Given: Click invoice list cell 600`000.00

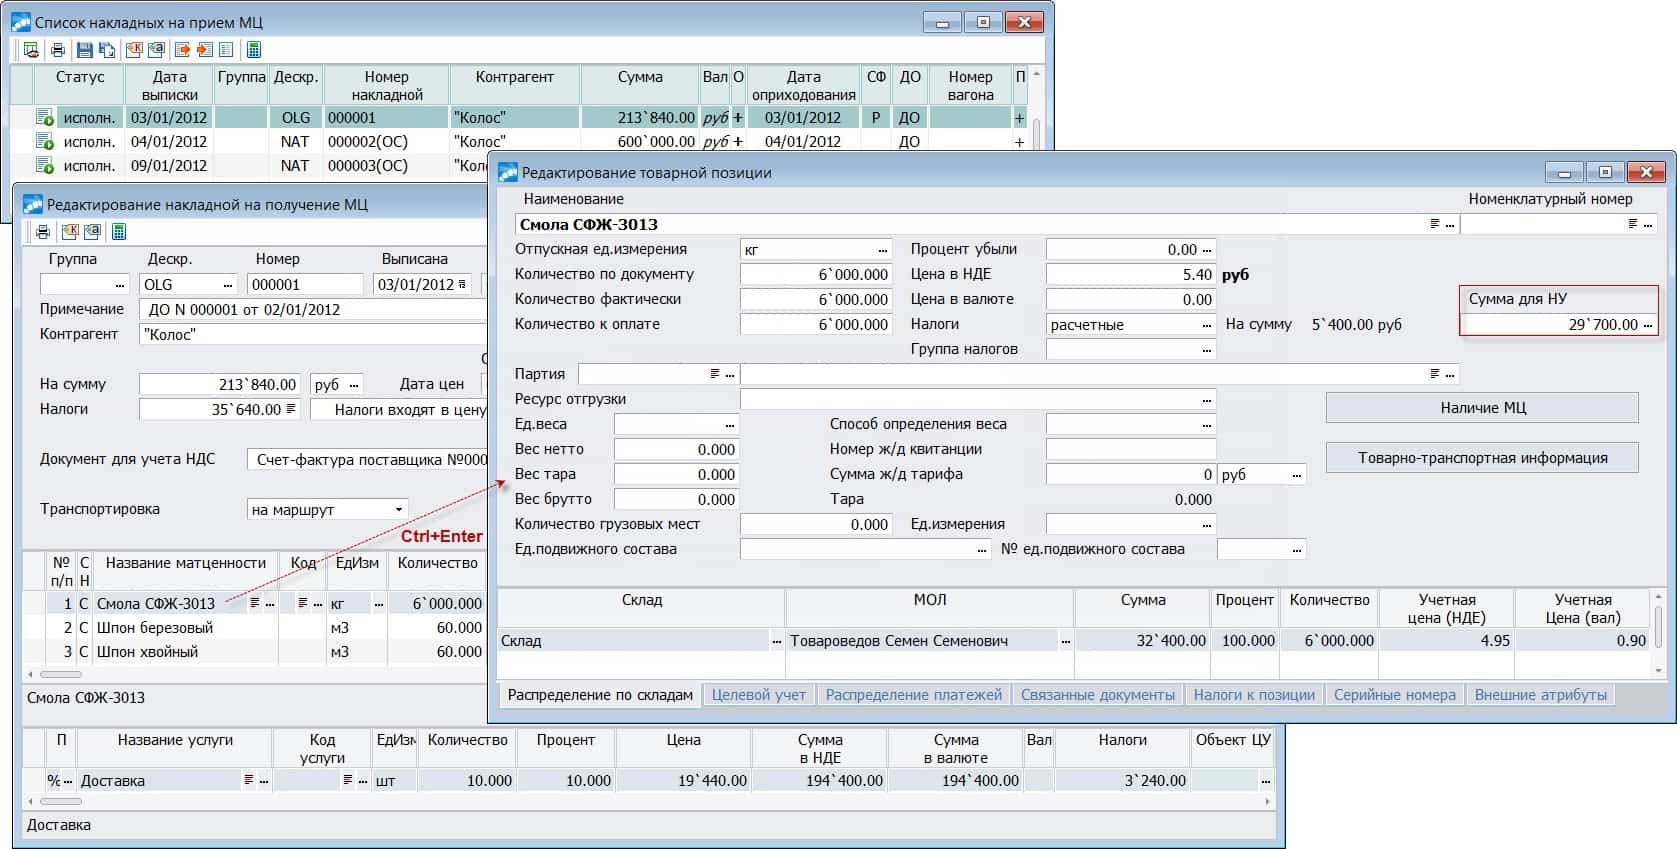Looking at the screenshot, I should pyautogui.click(x=640, y=142).
